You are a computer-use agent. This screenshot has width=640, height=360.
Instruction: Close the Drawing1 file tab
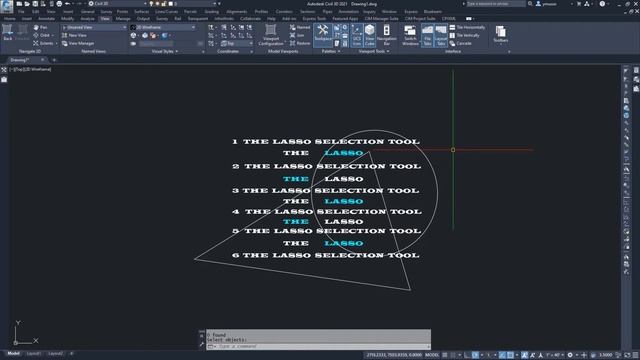(42, 60)
